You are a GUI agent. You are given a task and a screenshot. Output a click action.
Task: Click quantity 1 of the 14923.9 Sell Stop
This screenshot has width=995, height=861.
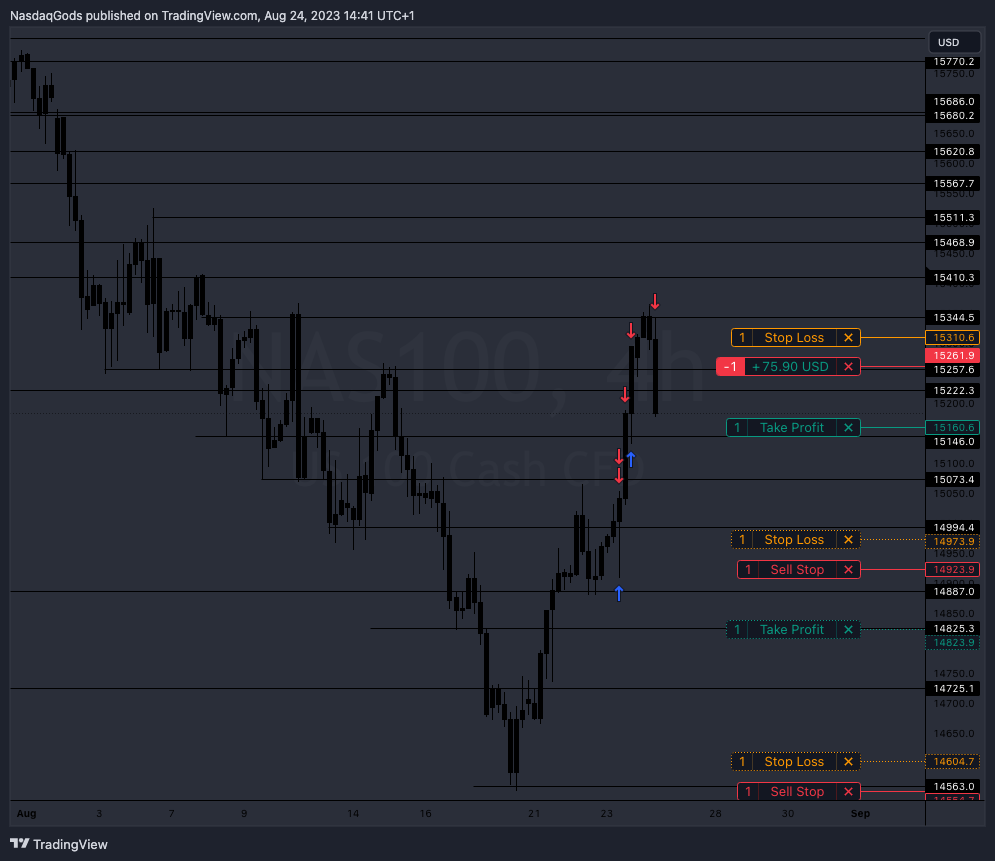(x=748, y=570)
